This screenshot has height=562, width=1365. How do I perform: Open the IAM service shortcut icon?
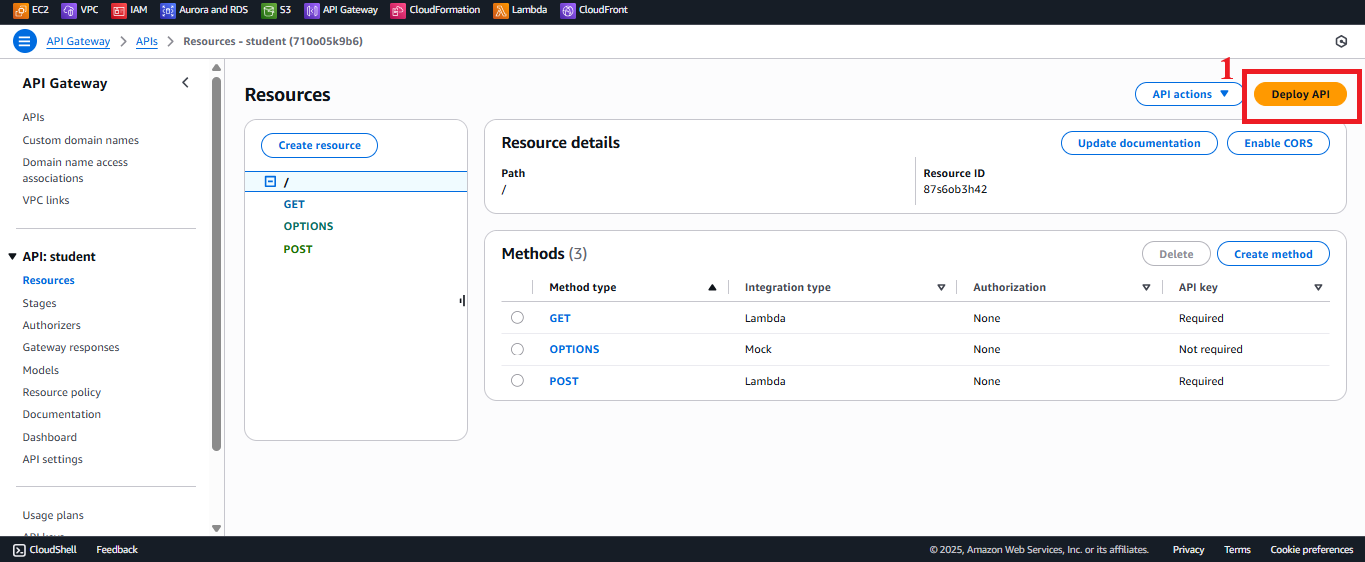[x=119, y=11]
